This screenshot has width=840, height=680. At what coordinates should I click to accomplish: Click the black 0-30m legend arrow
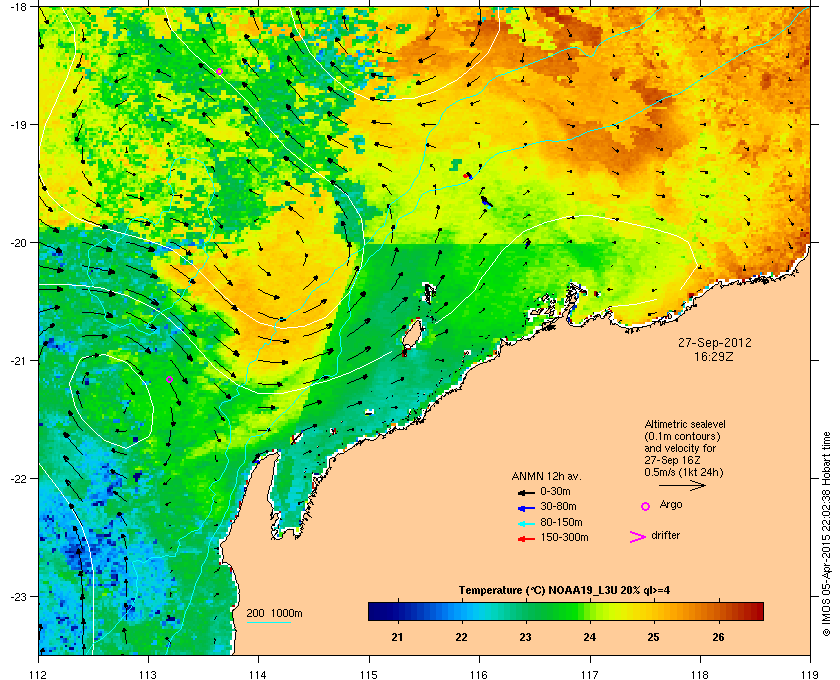tap(526, 492)
